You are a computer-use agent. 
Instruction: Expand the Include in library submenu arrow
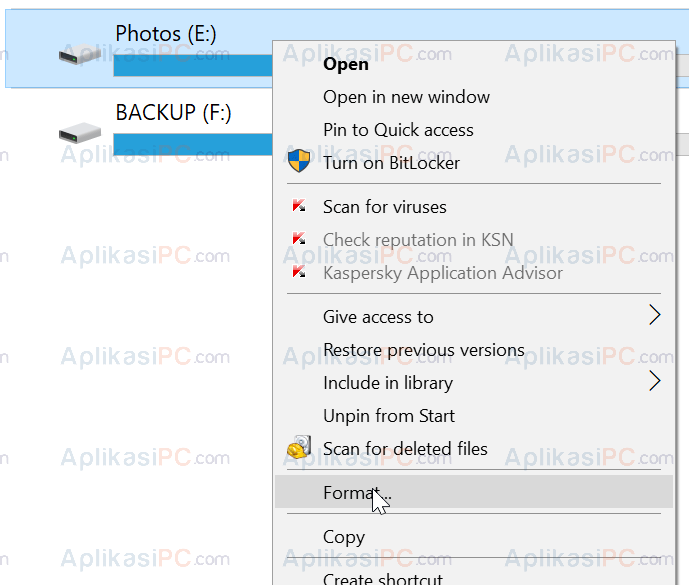coord(655,381)
